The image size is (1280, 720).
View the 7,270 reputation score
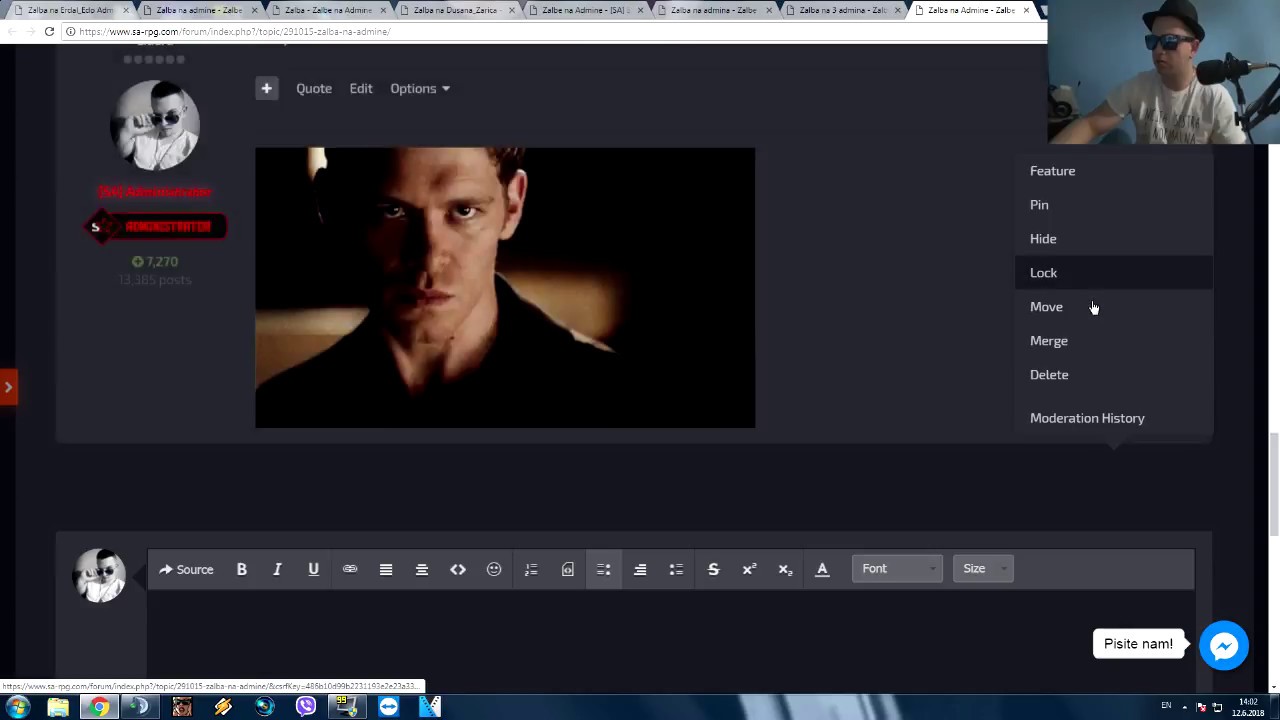click(x=155, y=262)
